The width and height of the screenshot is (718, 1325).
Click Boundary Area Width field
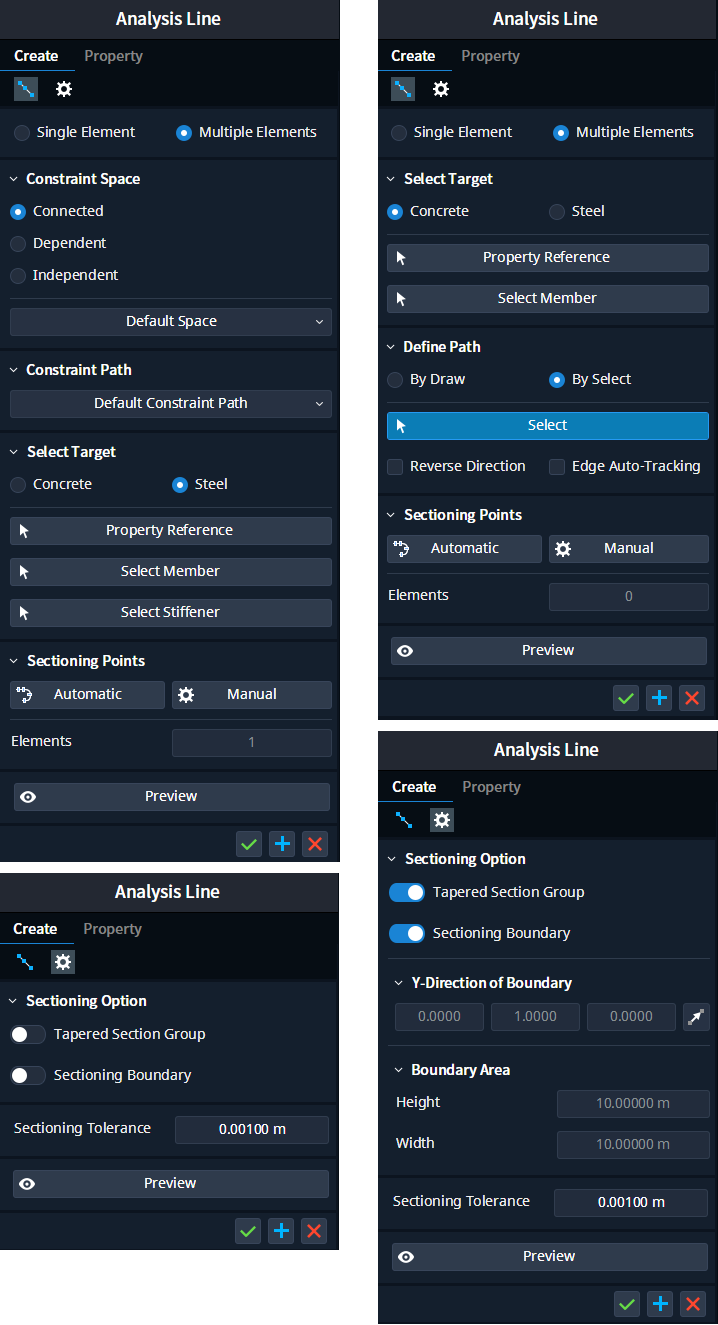click(x=633, y=1145)
